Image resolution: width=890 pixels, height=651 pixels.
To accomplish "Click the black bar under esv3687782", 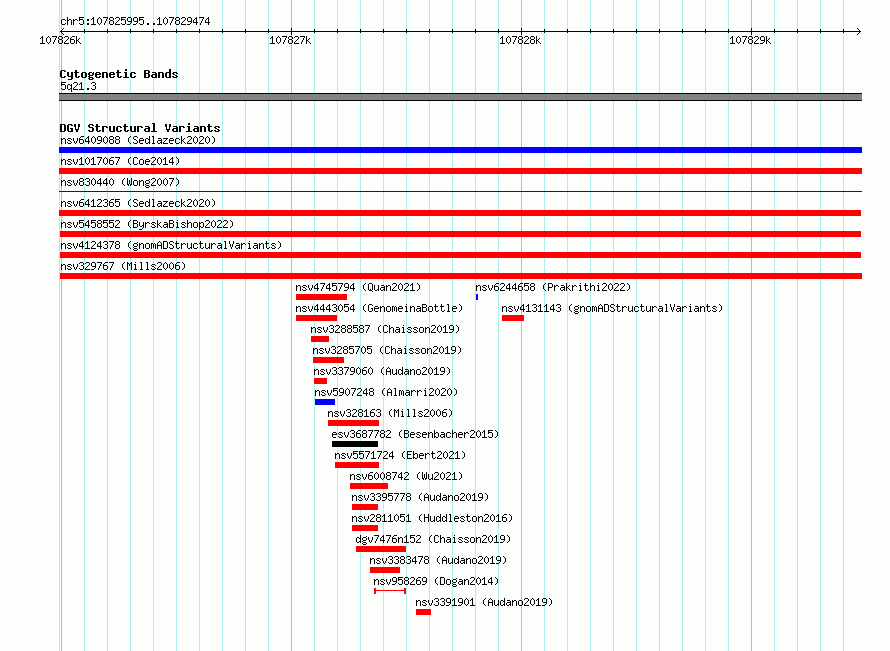I will 355,444.
